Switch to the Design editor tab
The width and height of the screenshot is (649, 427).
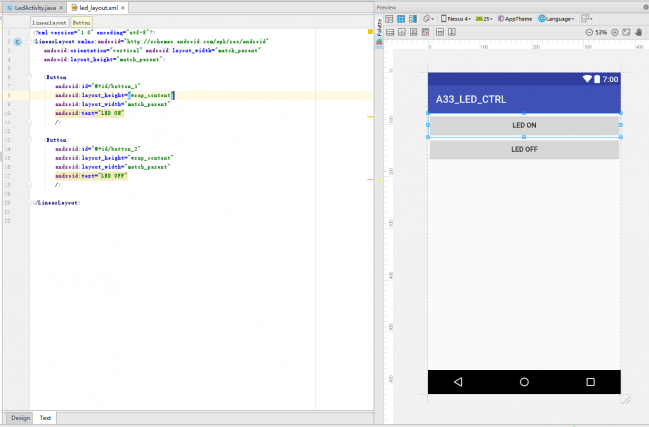[20, 418]
